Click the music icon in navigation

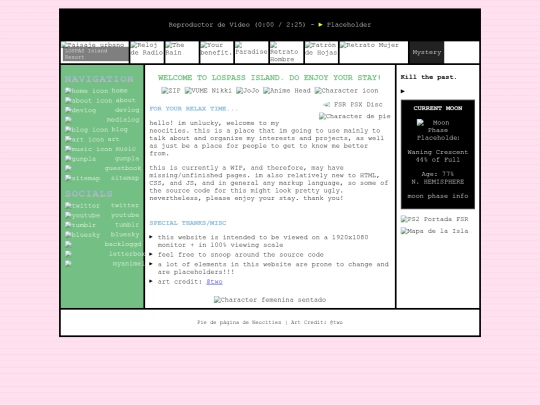tap(89, 149)
